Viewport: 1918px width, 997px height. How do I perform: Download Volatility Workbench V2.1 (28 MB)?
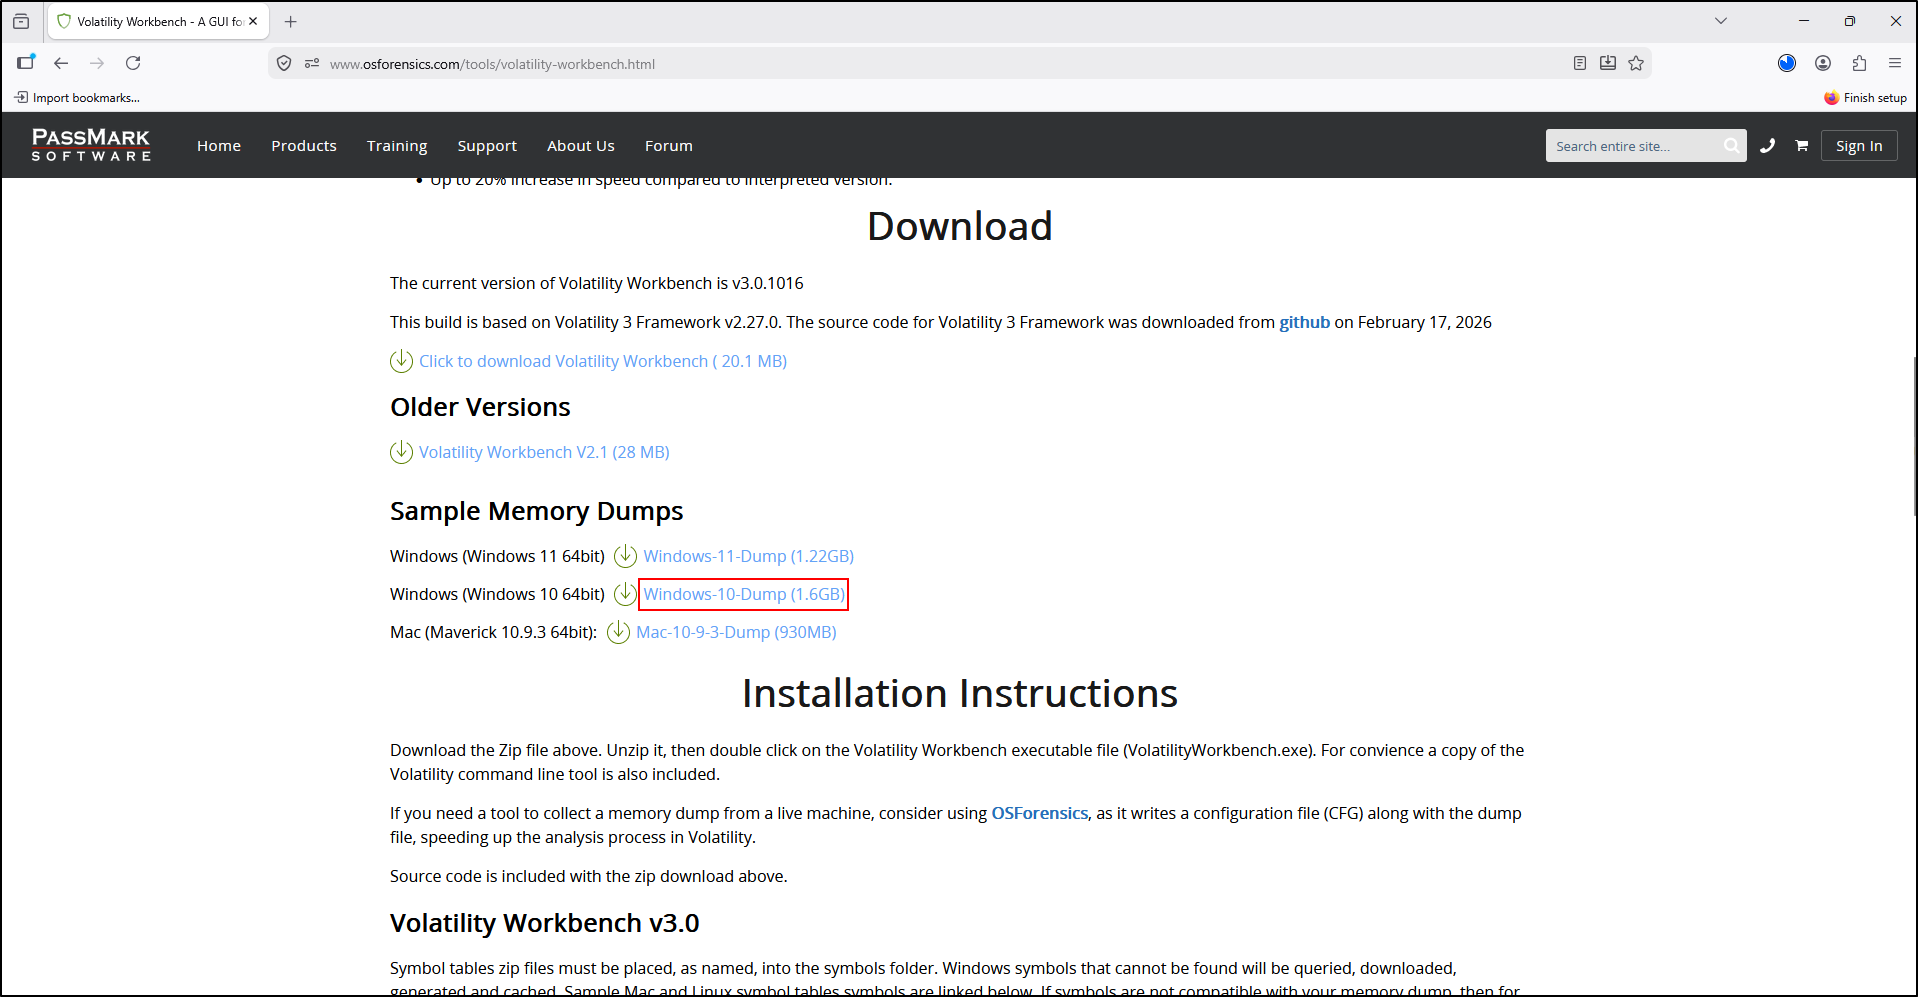click(544, 452)
